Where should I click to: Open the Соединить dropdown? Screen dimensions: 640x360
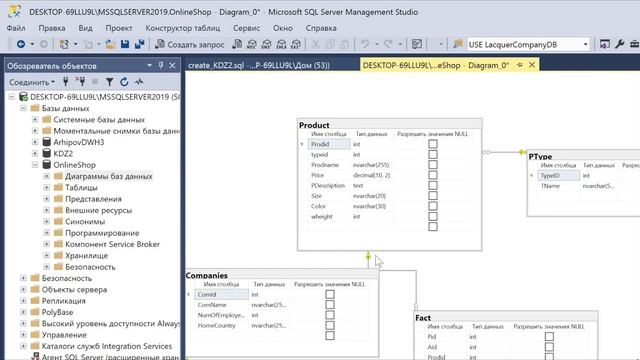(x=32, y=82)
